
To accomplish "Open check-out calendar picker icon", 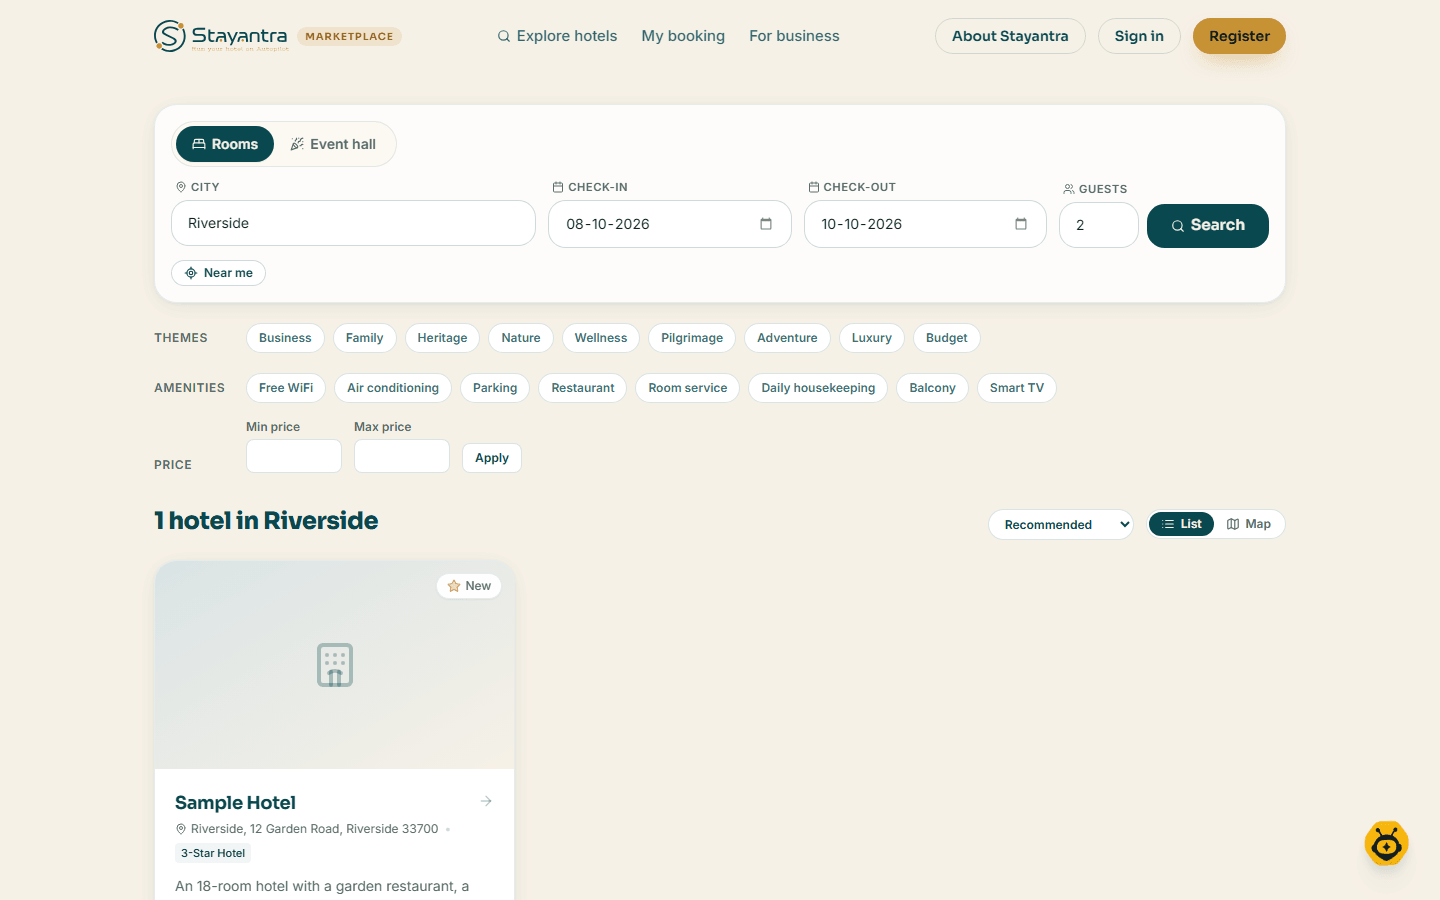I will [1021, 224].
